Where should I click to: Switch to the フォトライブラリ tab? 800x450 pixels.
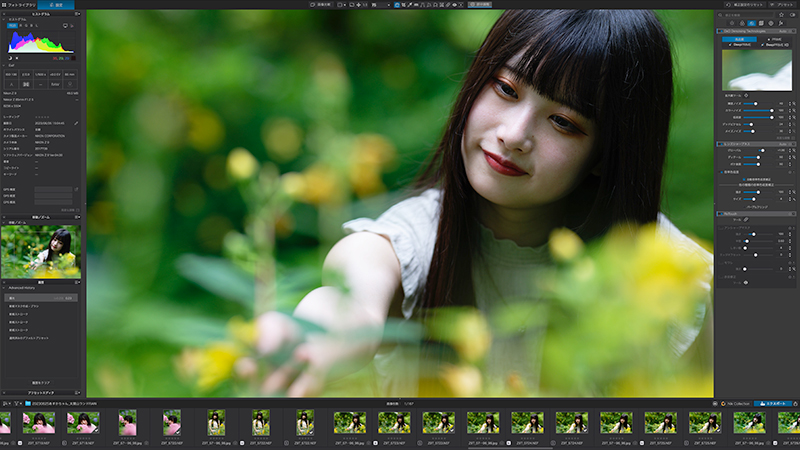[18, 5]
